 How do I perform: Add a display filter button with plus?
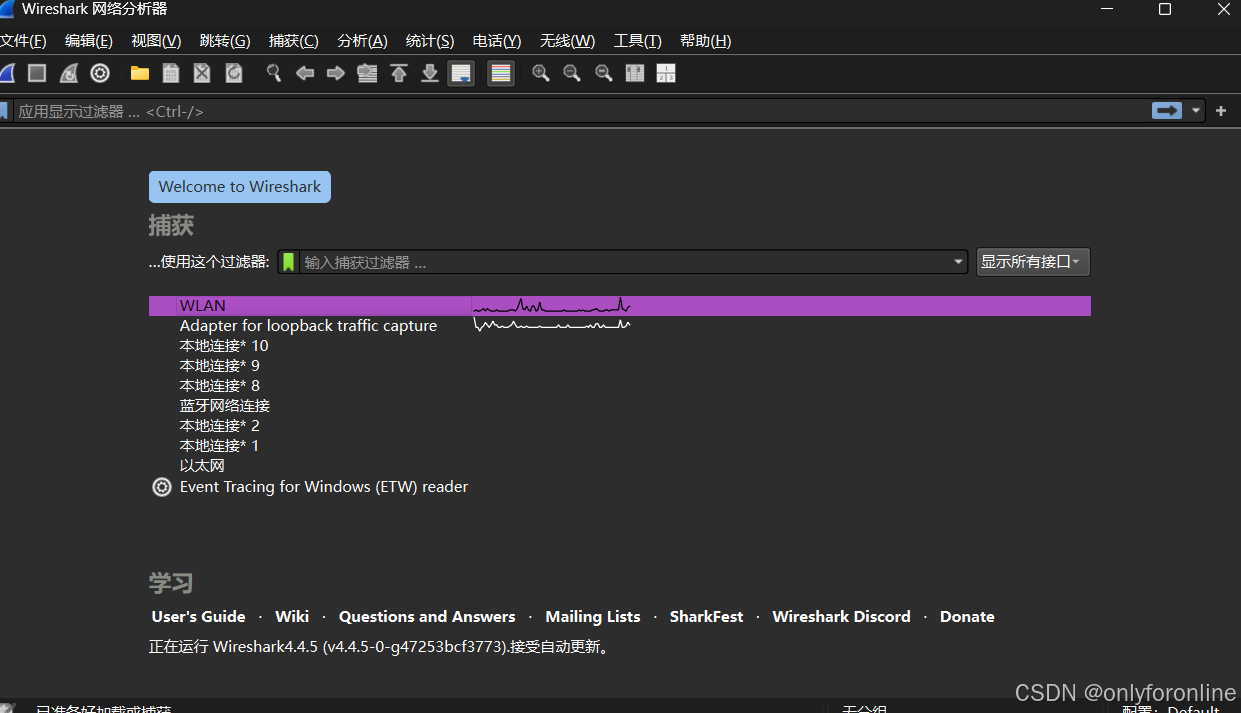pyautogui.click(x=1221, y=111)
